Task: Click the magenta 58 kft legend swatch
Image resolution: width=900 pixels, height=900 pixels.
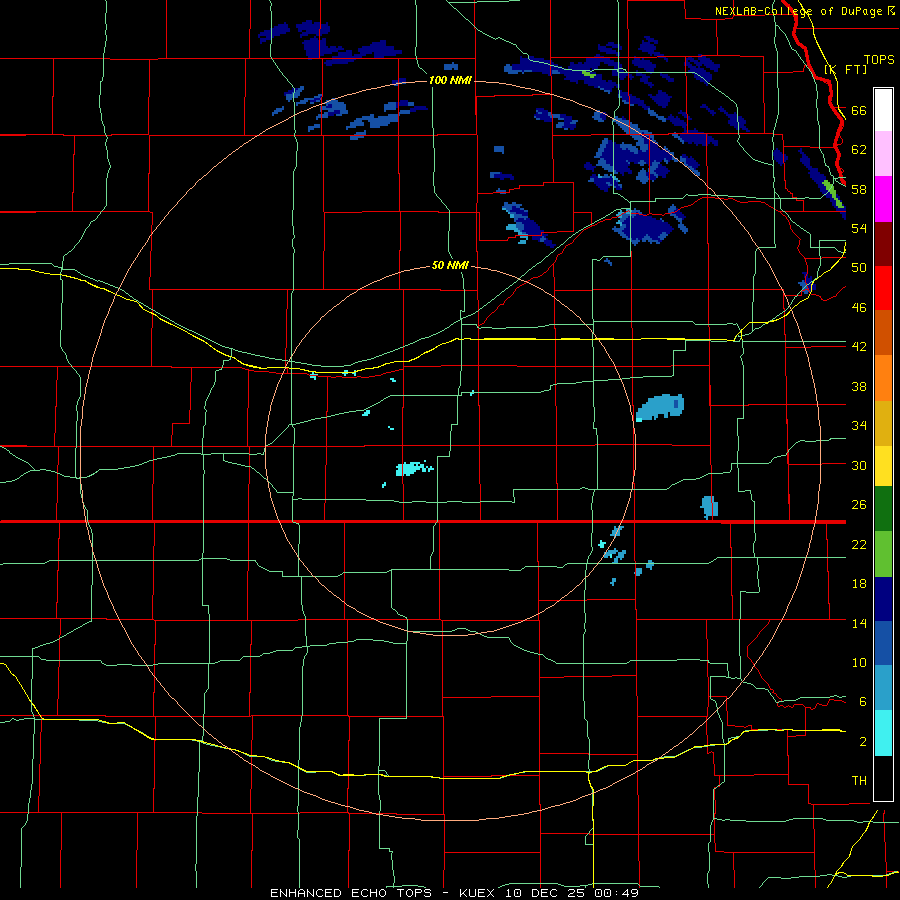Action: [883, 199]
